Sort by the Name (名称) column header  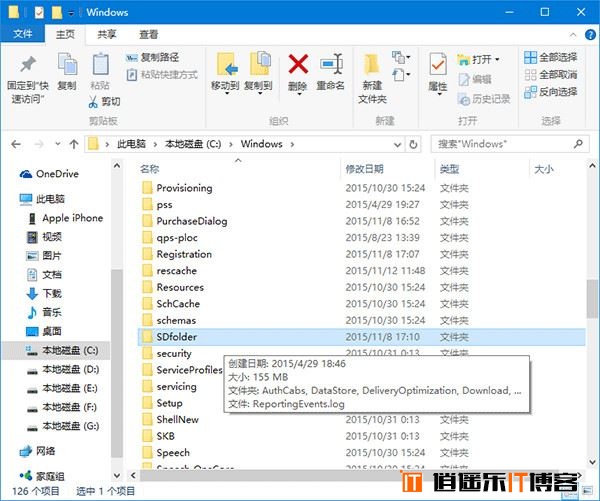click(x=149, y=169)
